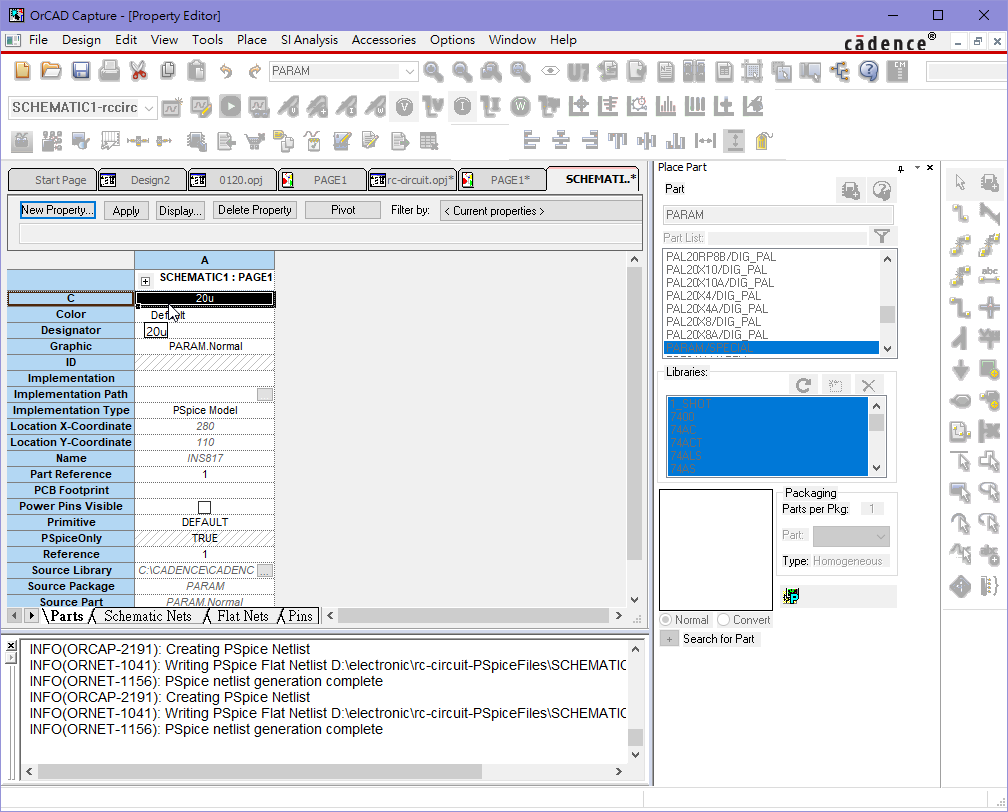The image size is (1008, 812).
Task: Click the Source Library browse button
Action: pos(265,570)
